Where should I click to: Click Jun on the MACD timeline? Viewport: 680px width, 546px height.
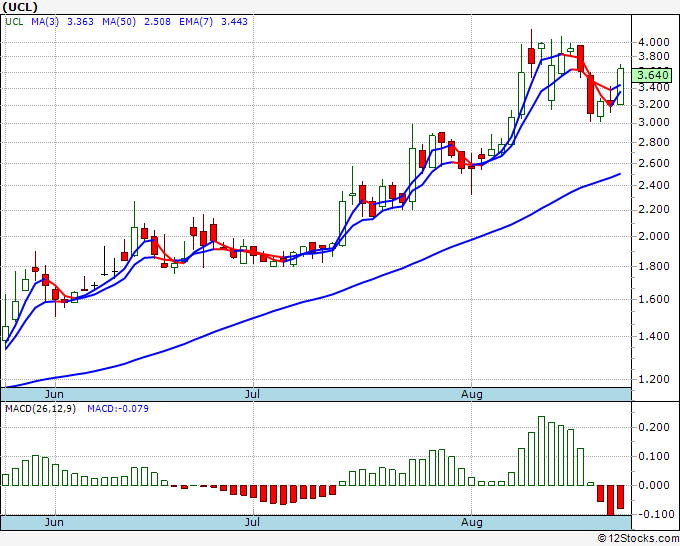click(x=54, y=522)
